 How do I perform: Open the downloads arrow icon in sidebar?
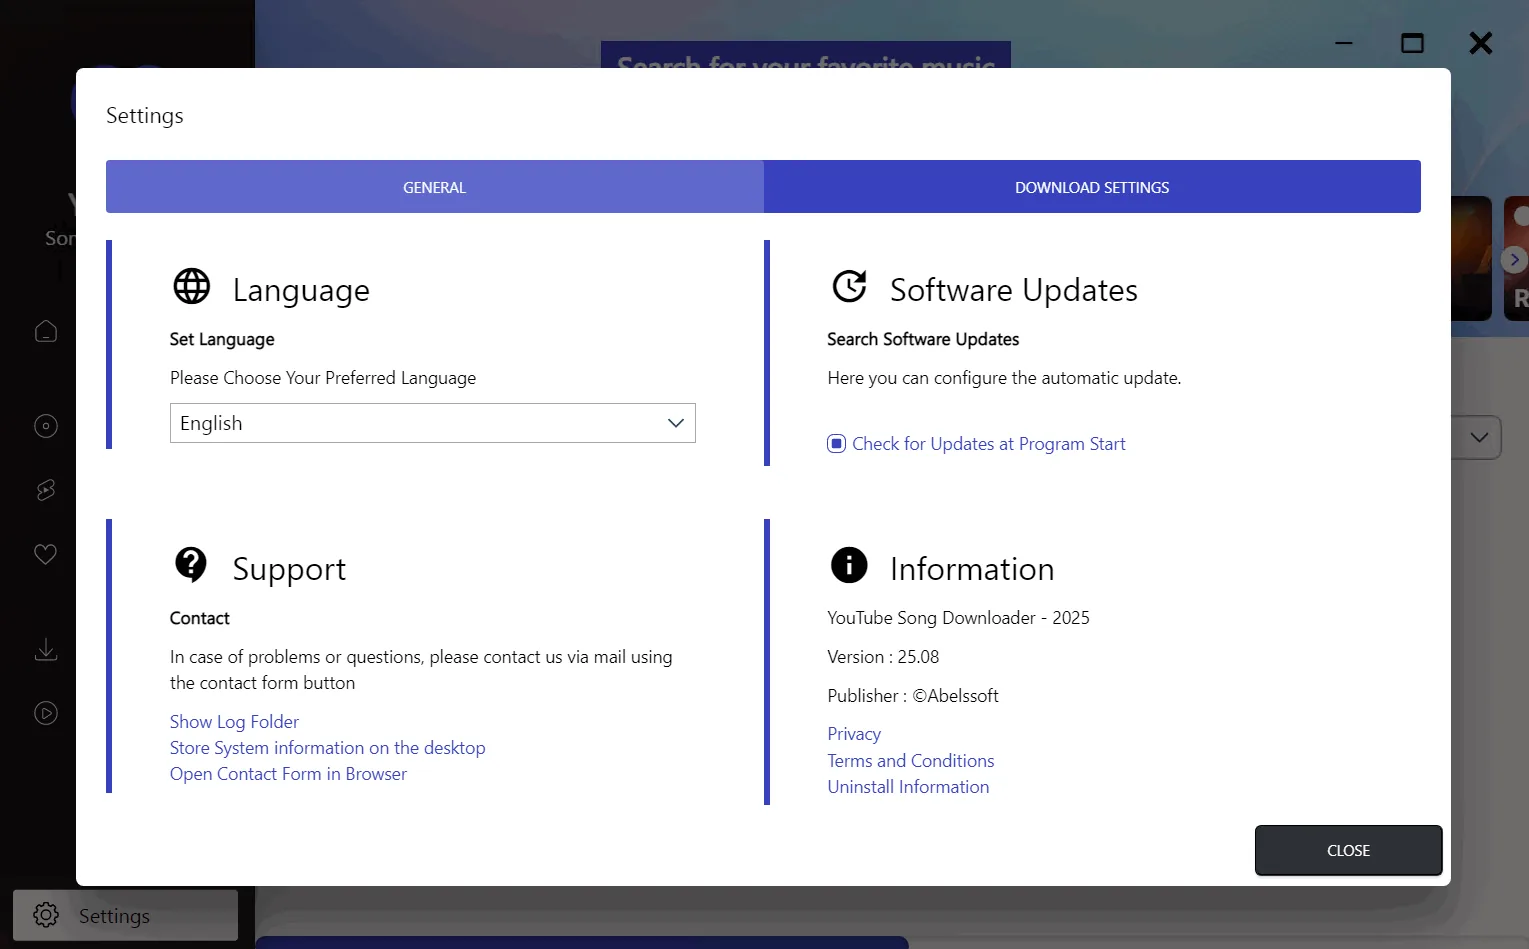tap(46, 650)
